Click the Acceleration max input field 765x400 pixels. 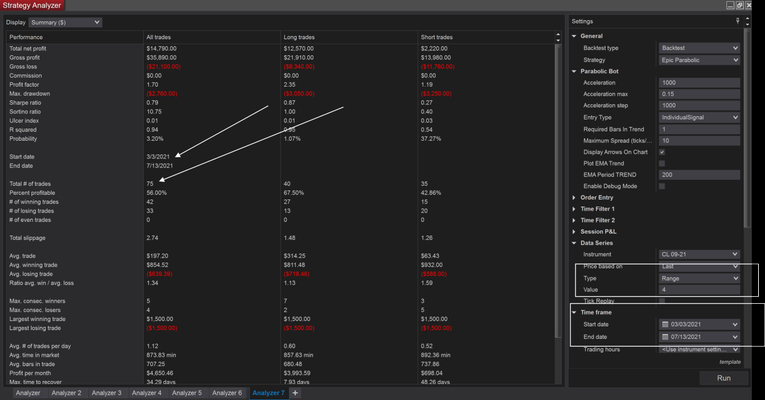[x=699, y=94]
